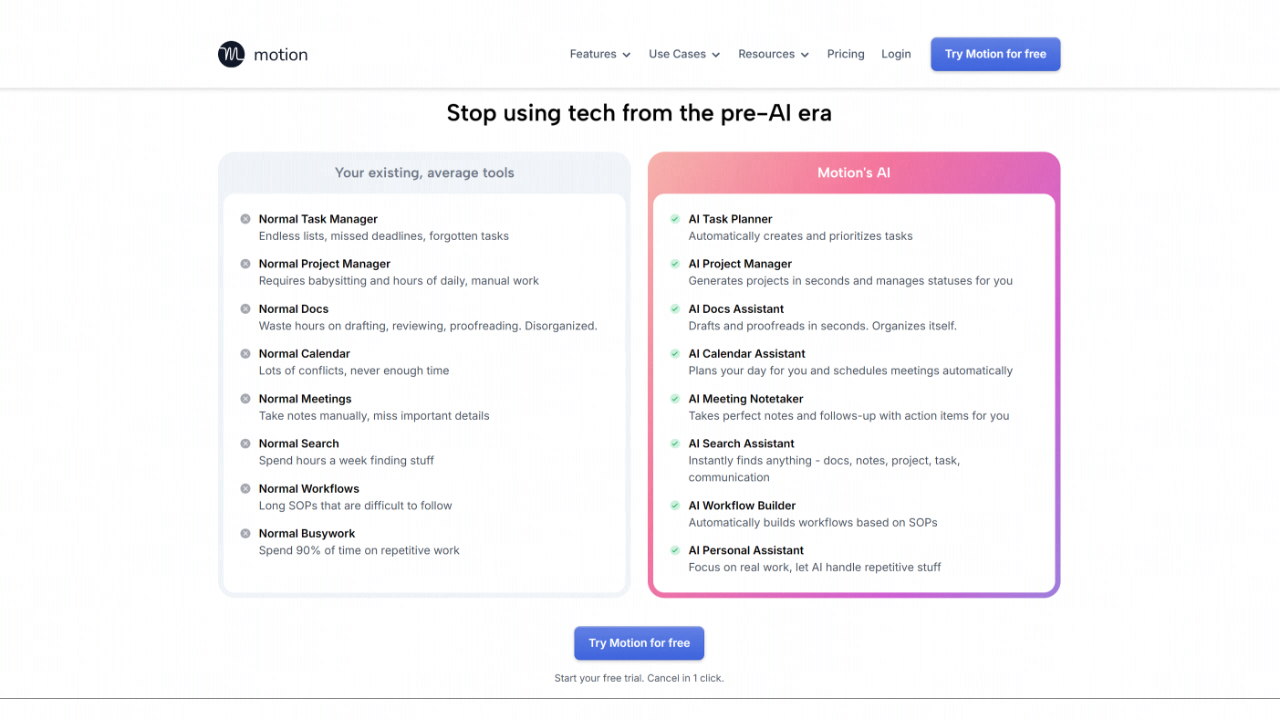Click the green checkmark beside AI Personal Assistant
Image resolution: width=1280 pixels, height=720 pixels.
pyautogui.click(x=675, y=551)
